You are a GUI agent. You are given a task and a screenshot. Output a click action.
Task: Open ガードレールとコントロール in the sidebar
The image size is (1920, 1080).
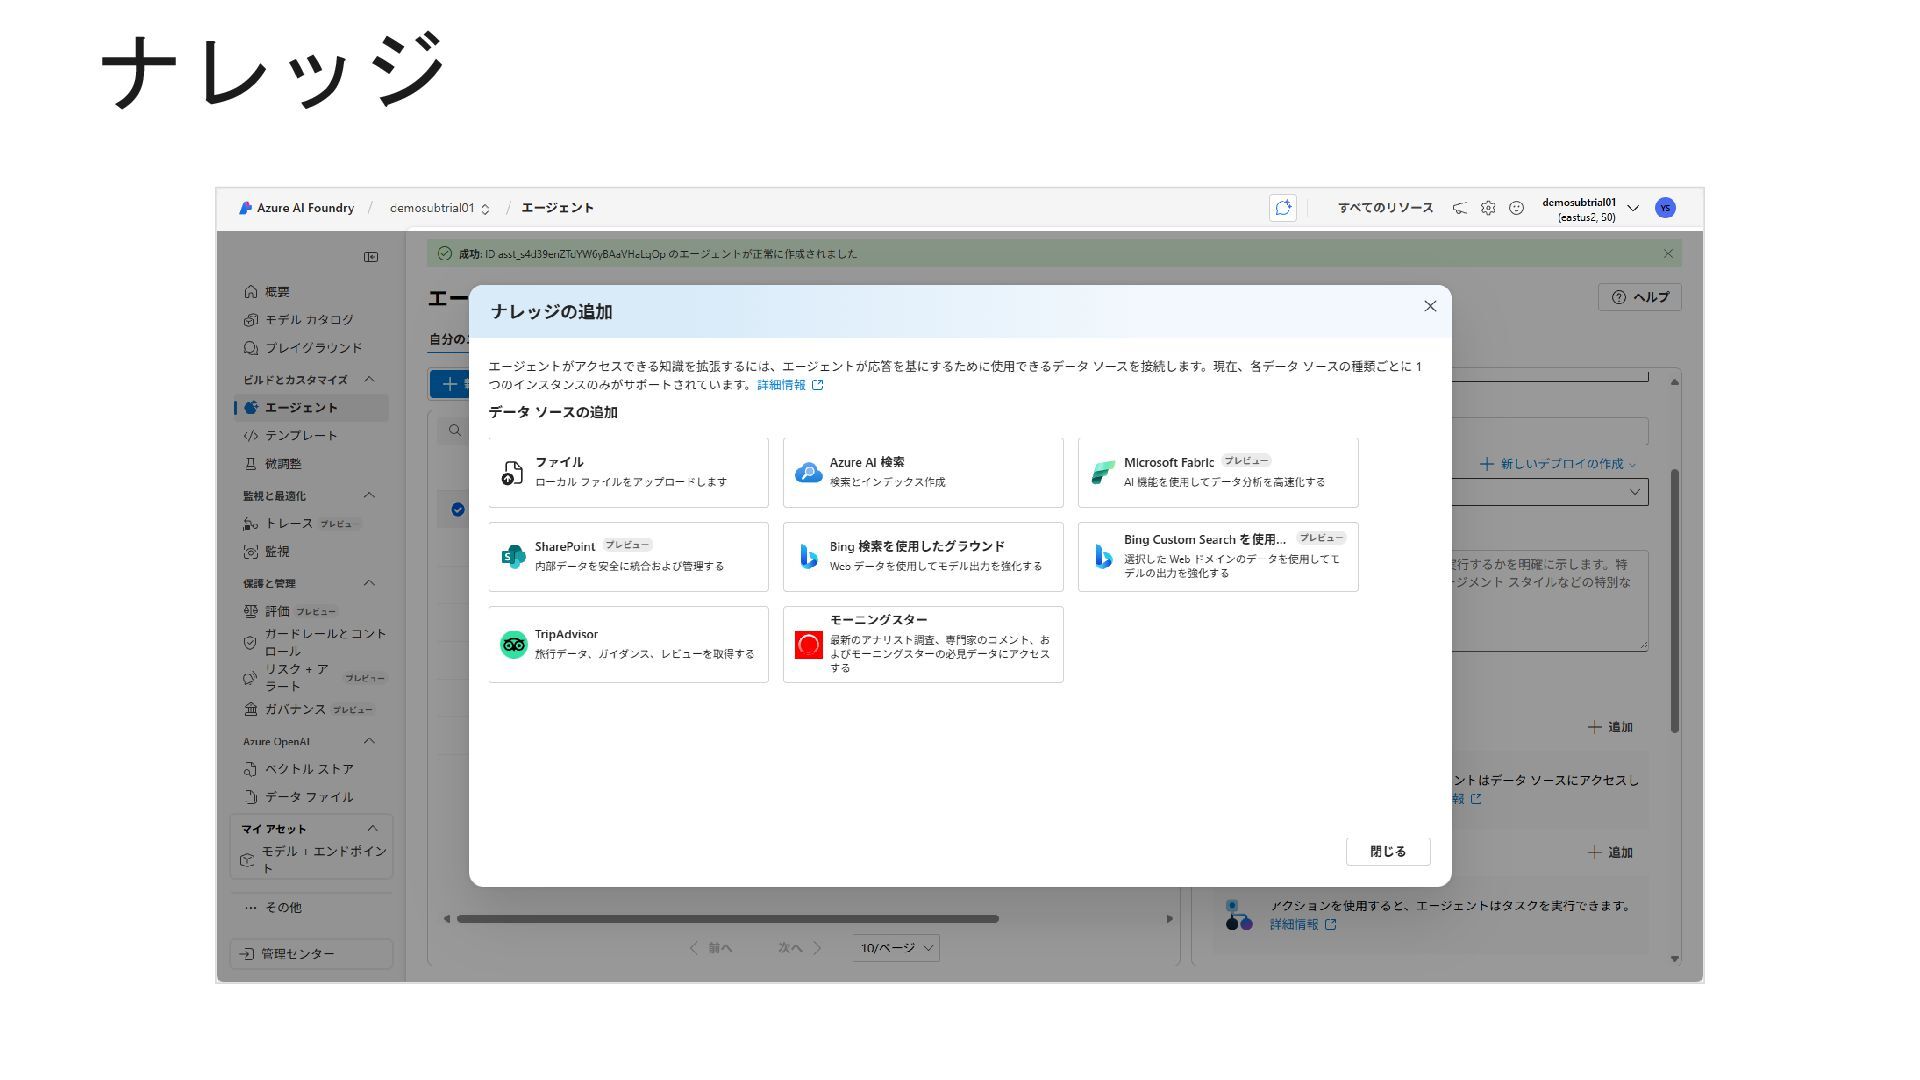314,642
